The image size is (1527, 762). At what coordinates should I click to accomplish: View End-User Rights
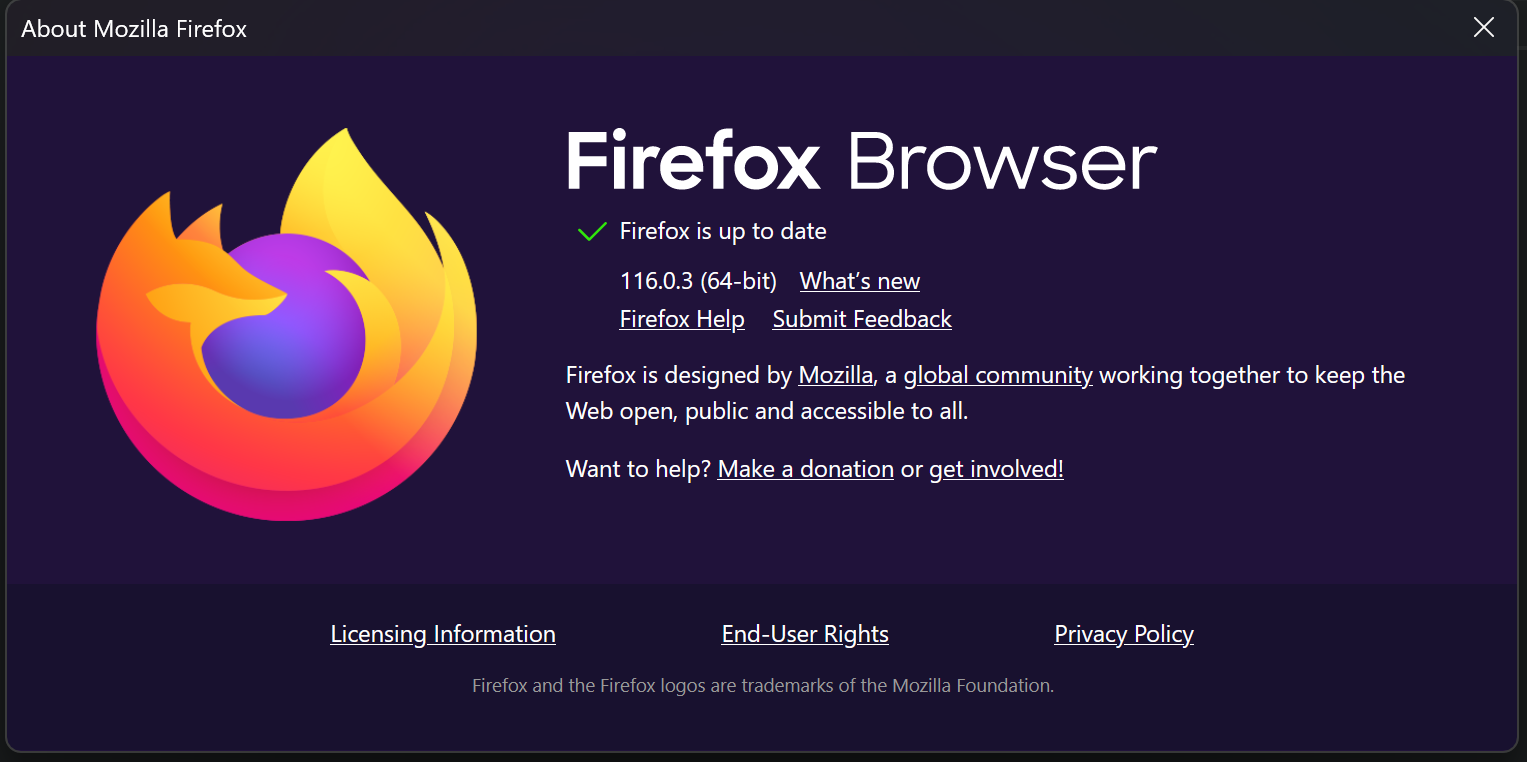[x=805, y=634]
